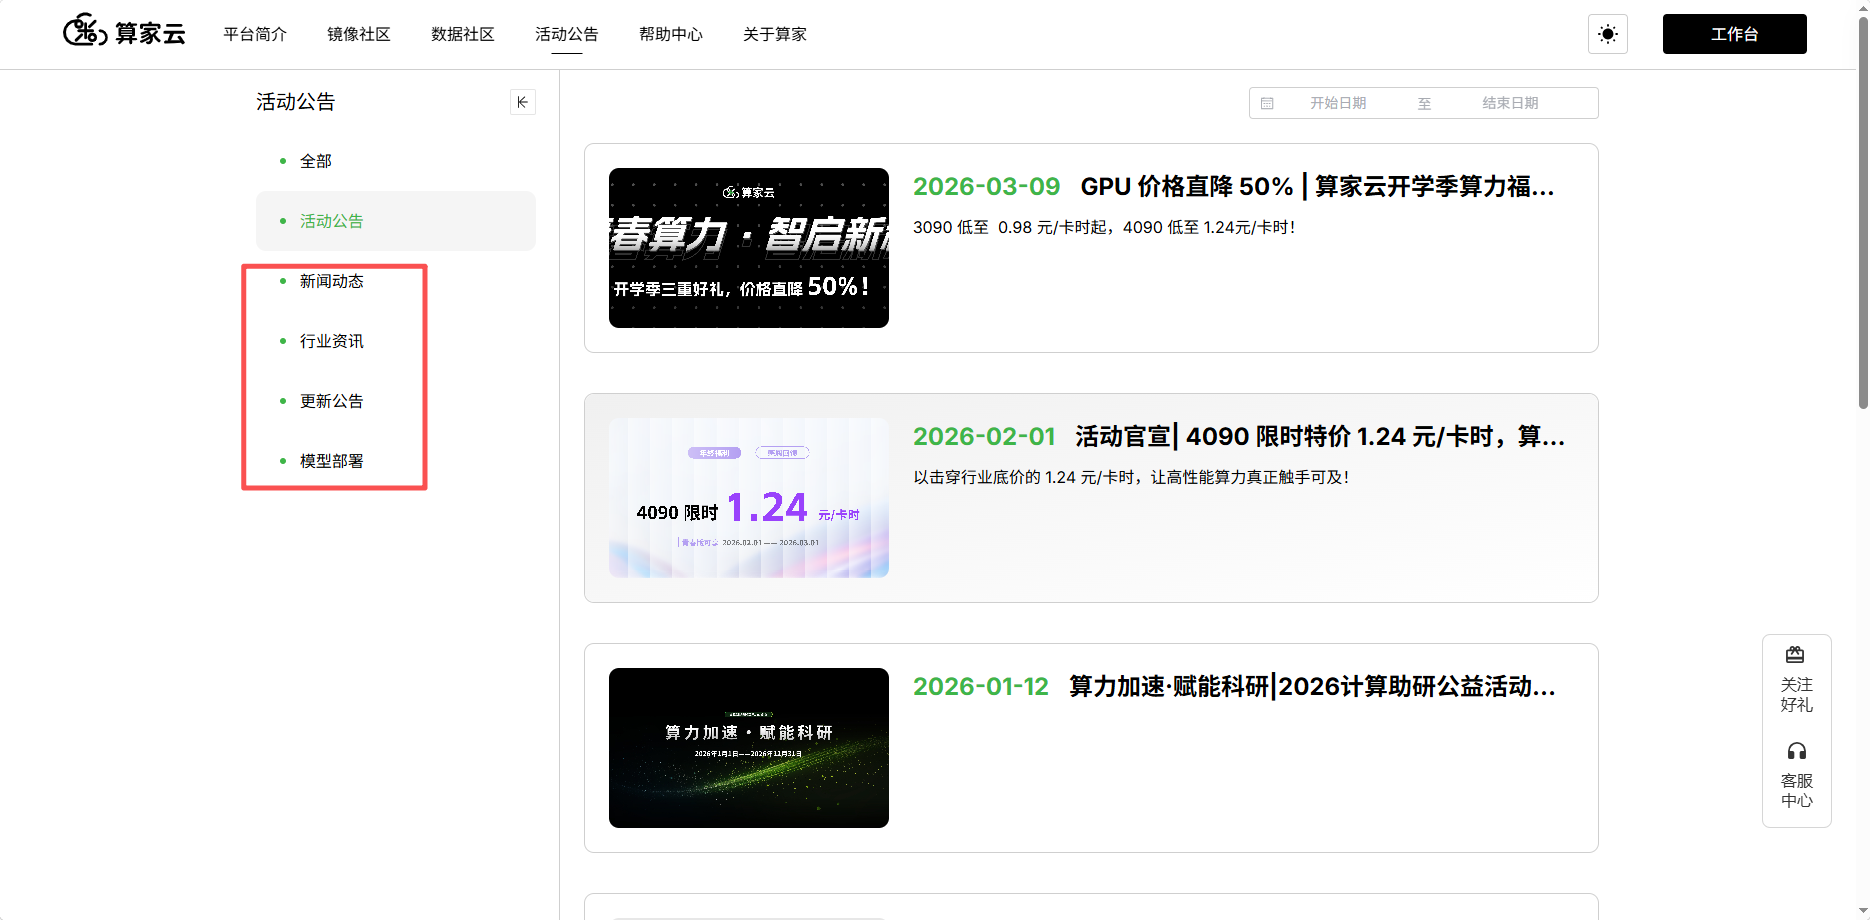Open 帮助中心 nav item

coord(671,34)
